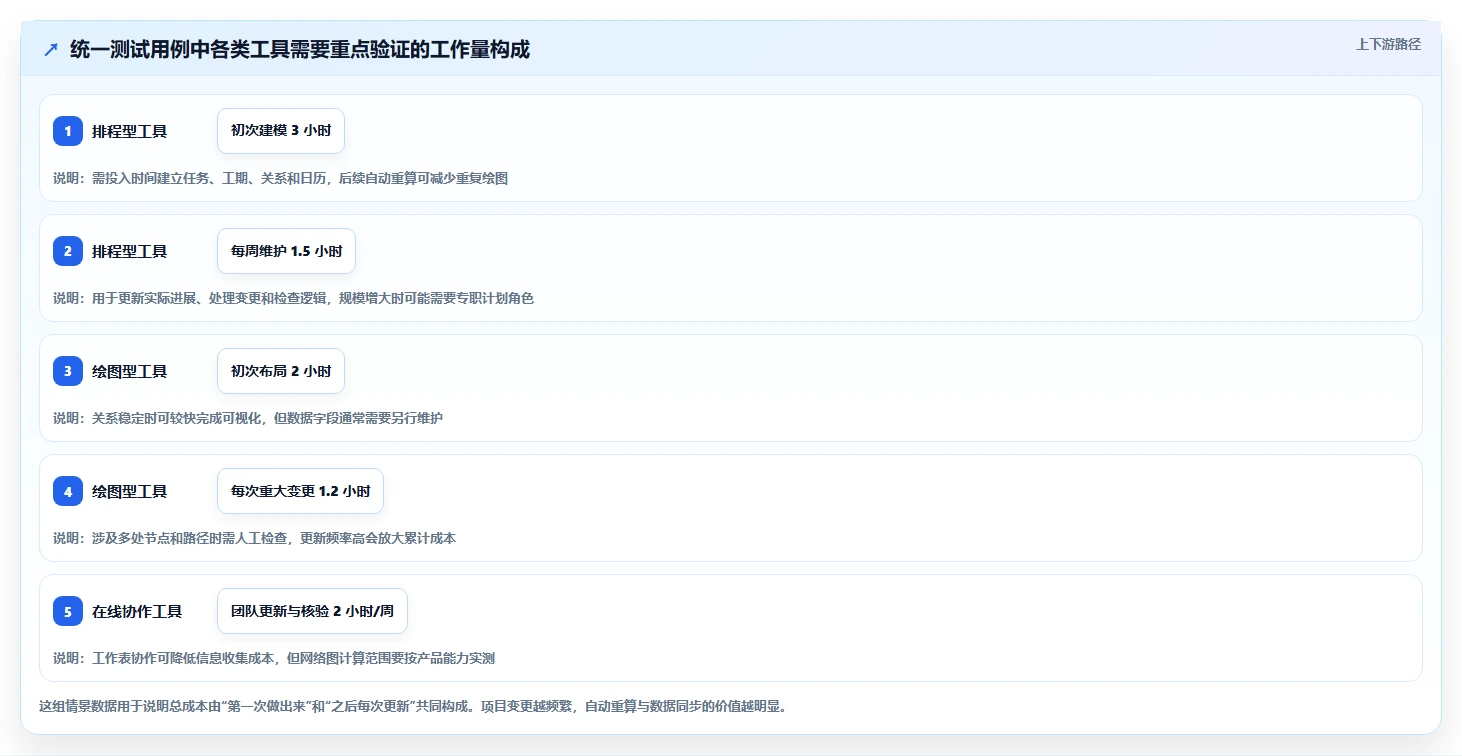This screenshot has width=1462, height=756.
Task: Click 排程型工具 label in card 1
Action: pos(129,131)
